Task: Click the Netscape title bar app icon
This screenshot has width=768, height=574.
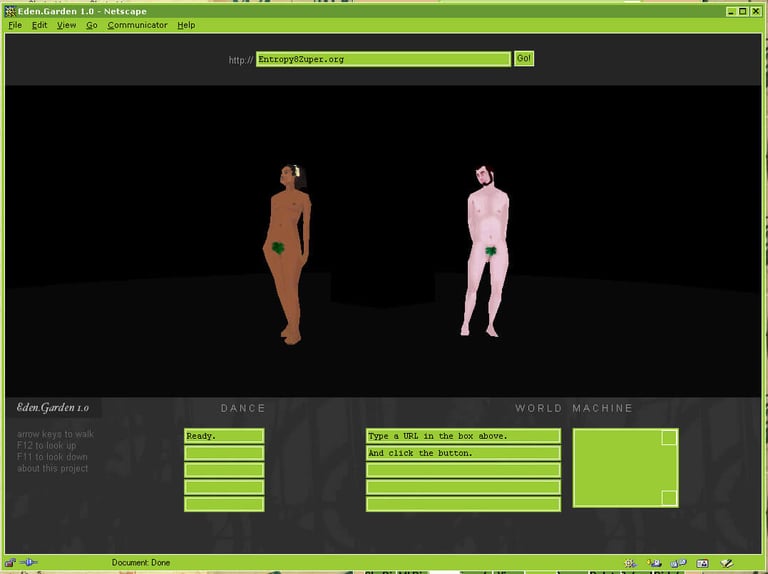Action: 10,11
